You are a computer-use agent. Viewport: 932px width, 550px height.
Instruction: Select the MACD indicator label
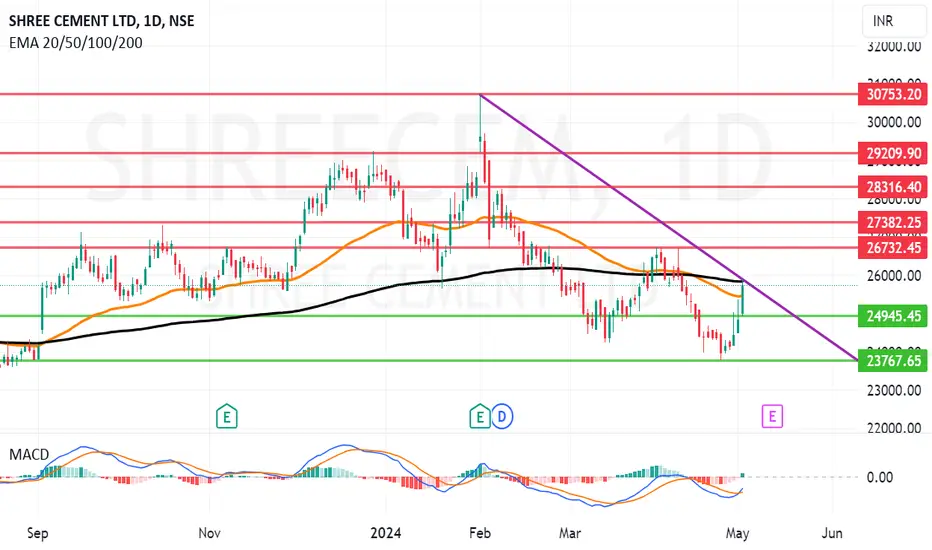tap(29, 455)
